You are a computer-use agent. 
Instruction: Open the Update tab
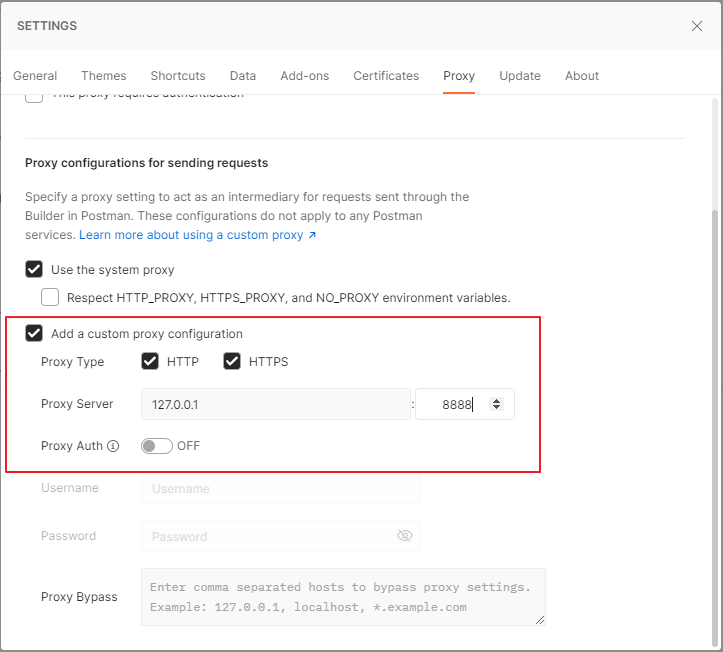(x=520, y=76)
